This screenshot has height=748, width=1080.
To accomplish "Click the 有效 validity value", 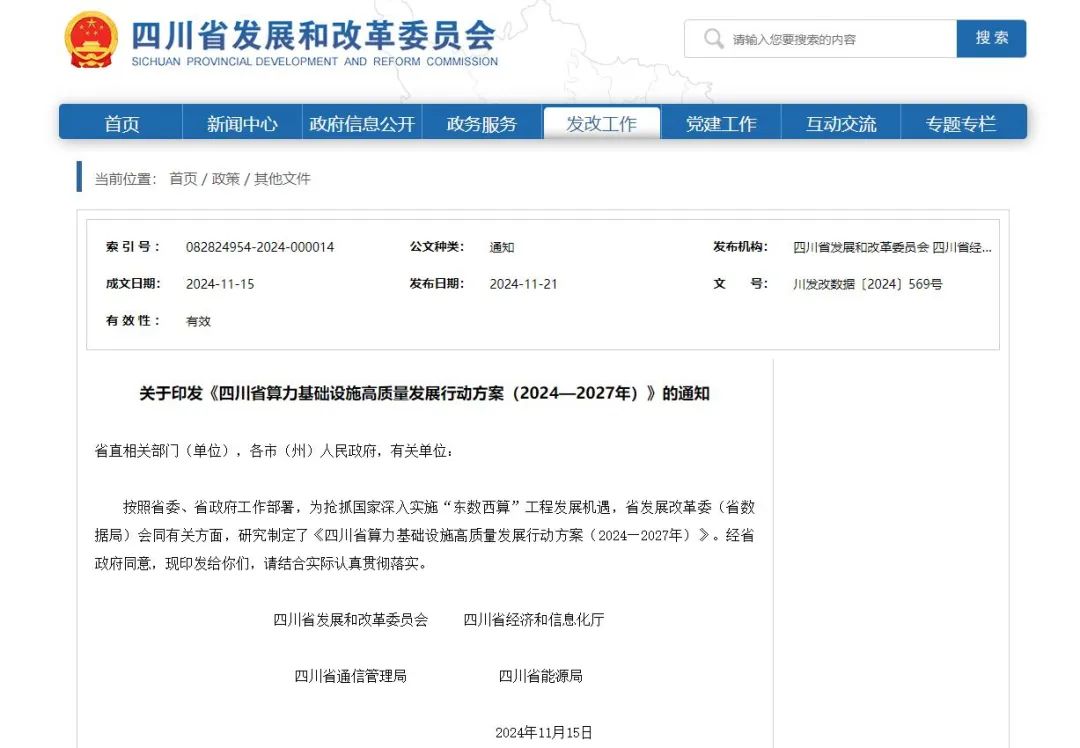I will pos(198,321).
